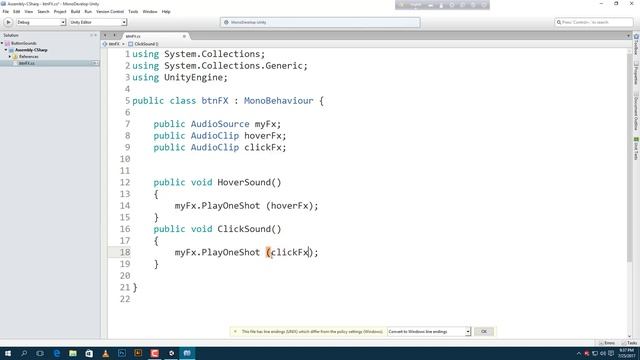Open the View menu
Image resolution: width=640 pixels, height=360 pixels.
(29, 11)
